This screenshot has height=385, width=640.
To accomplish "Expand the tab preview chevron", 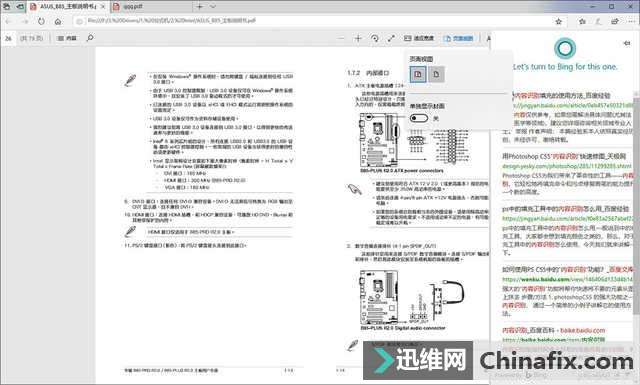I will tap(213, 7).
